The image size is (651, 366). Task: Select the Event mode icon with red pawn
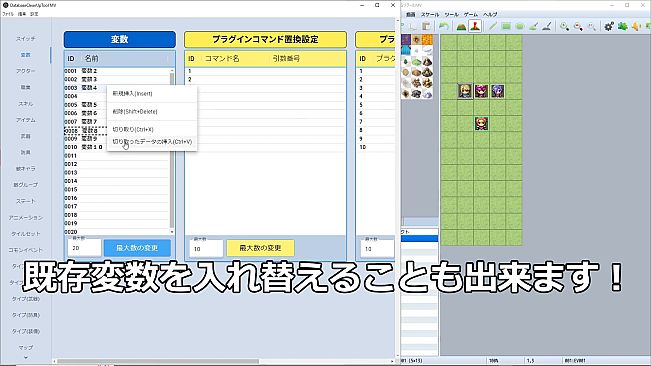tap(475, 26)
